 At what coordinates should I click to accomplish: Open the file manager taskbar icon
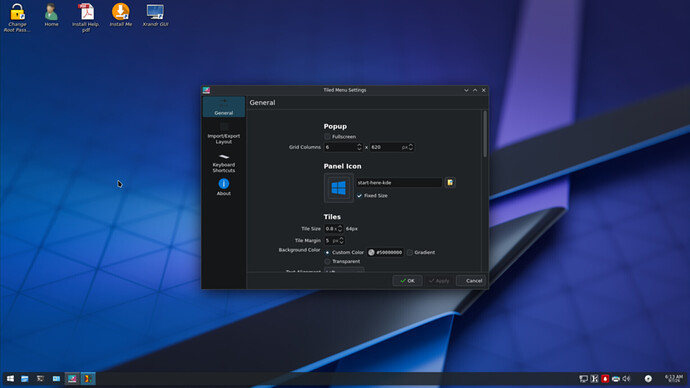[x=25, y=379]
